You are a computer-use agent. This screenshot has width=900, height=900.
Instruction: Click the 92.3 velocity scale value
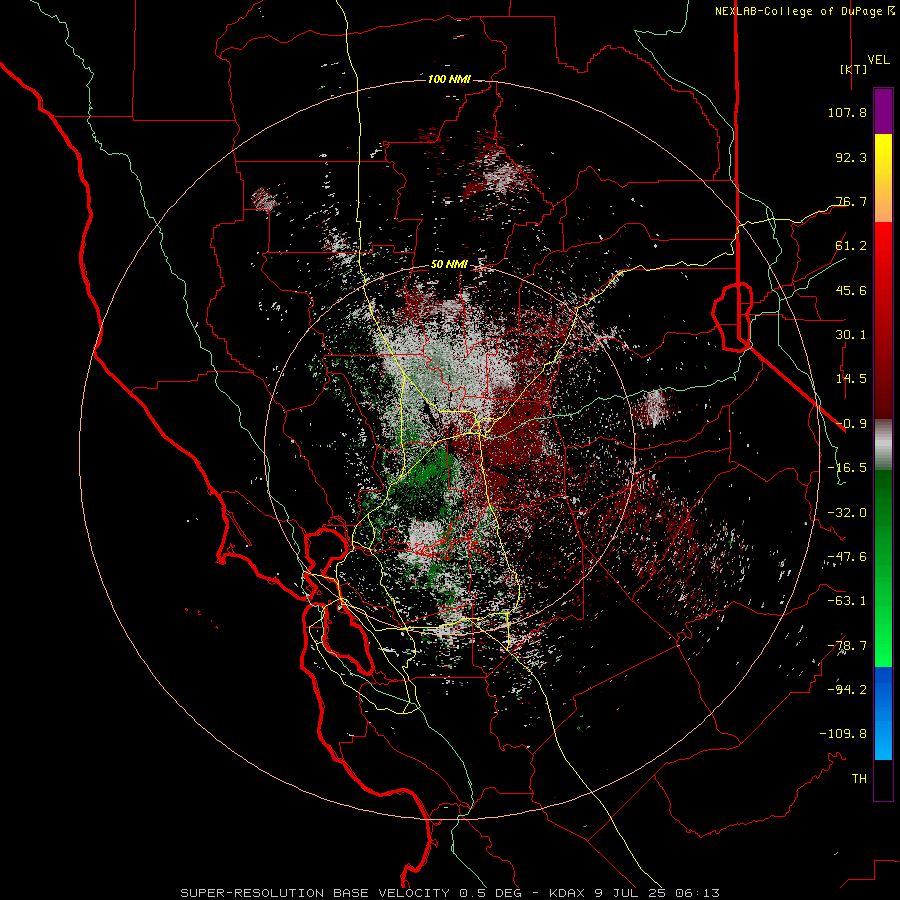(851, 157)
